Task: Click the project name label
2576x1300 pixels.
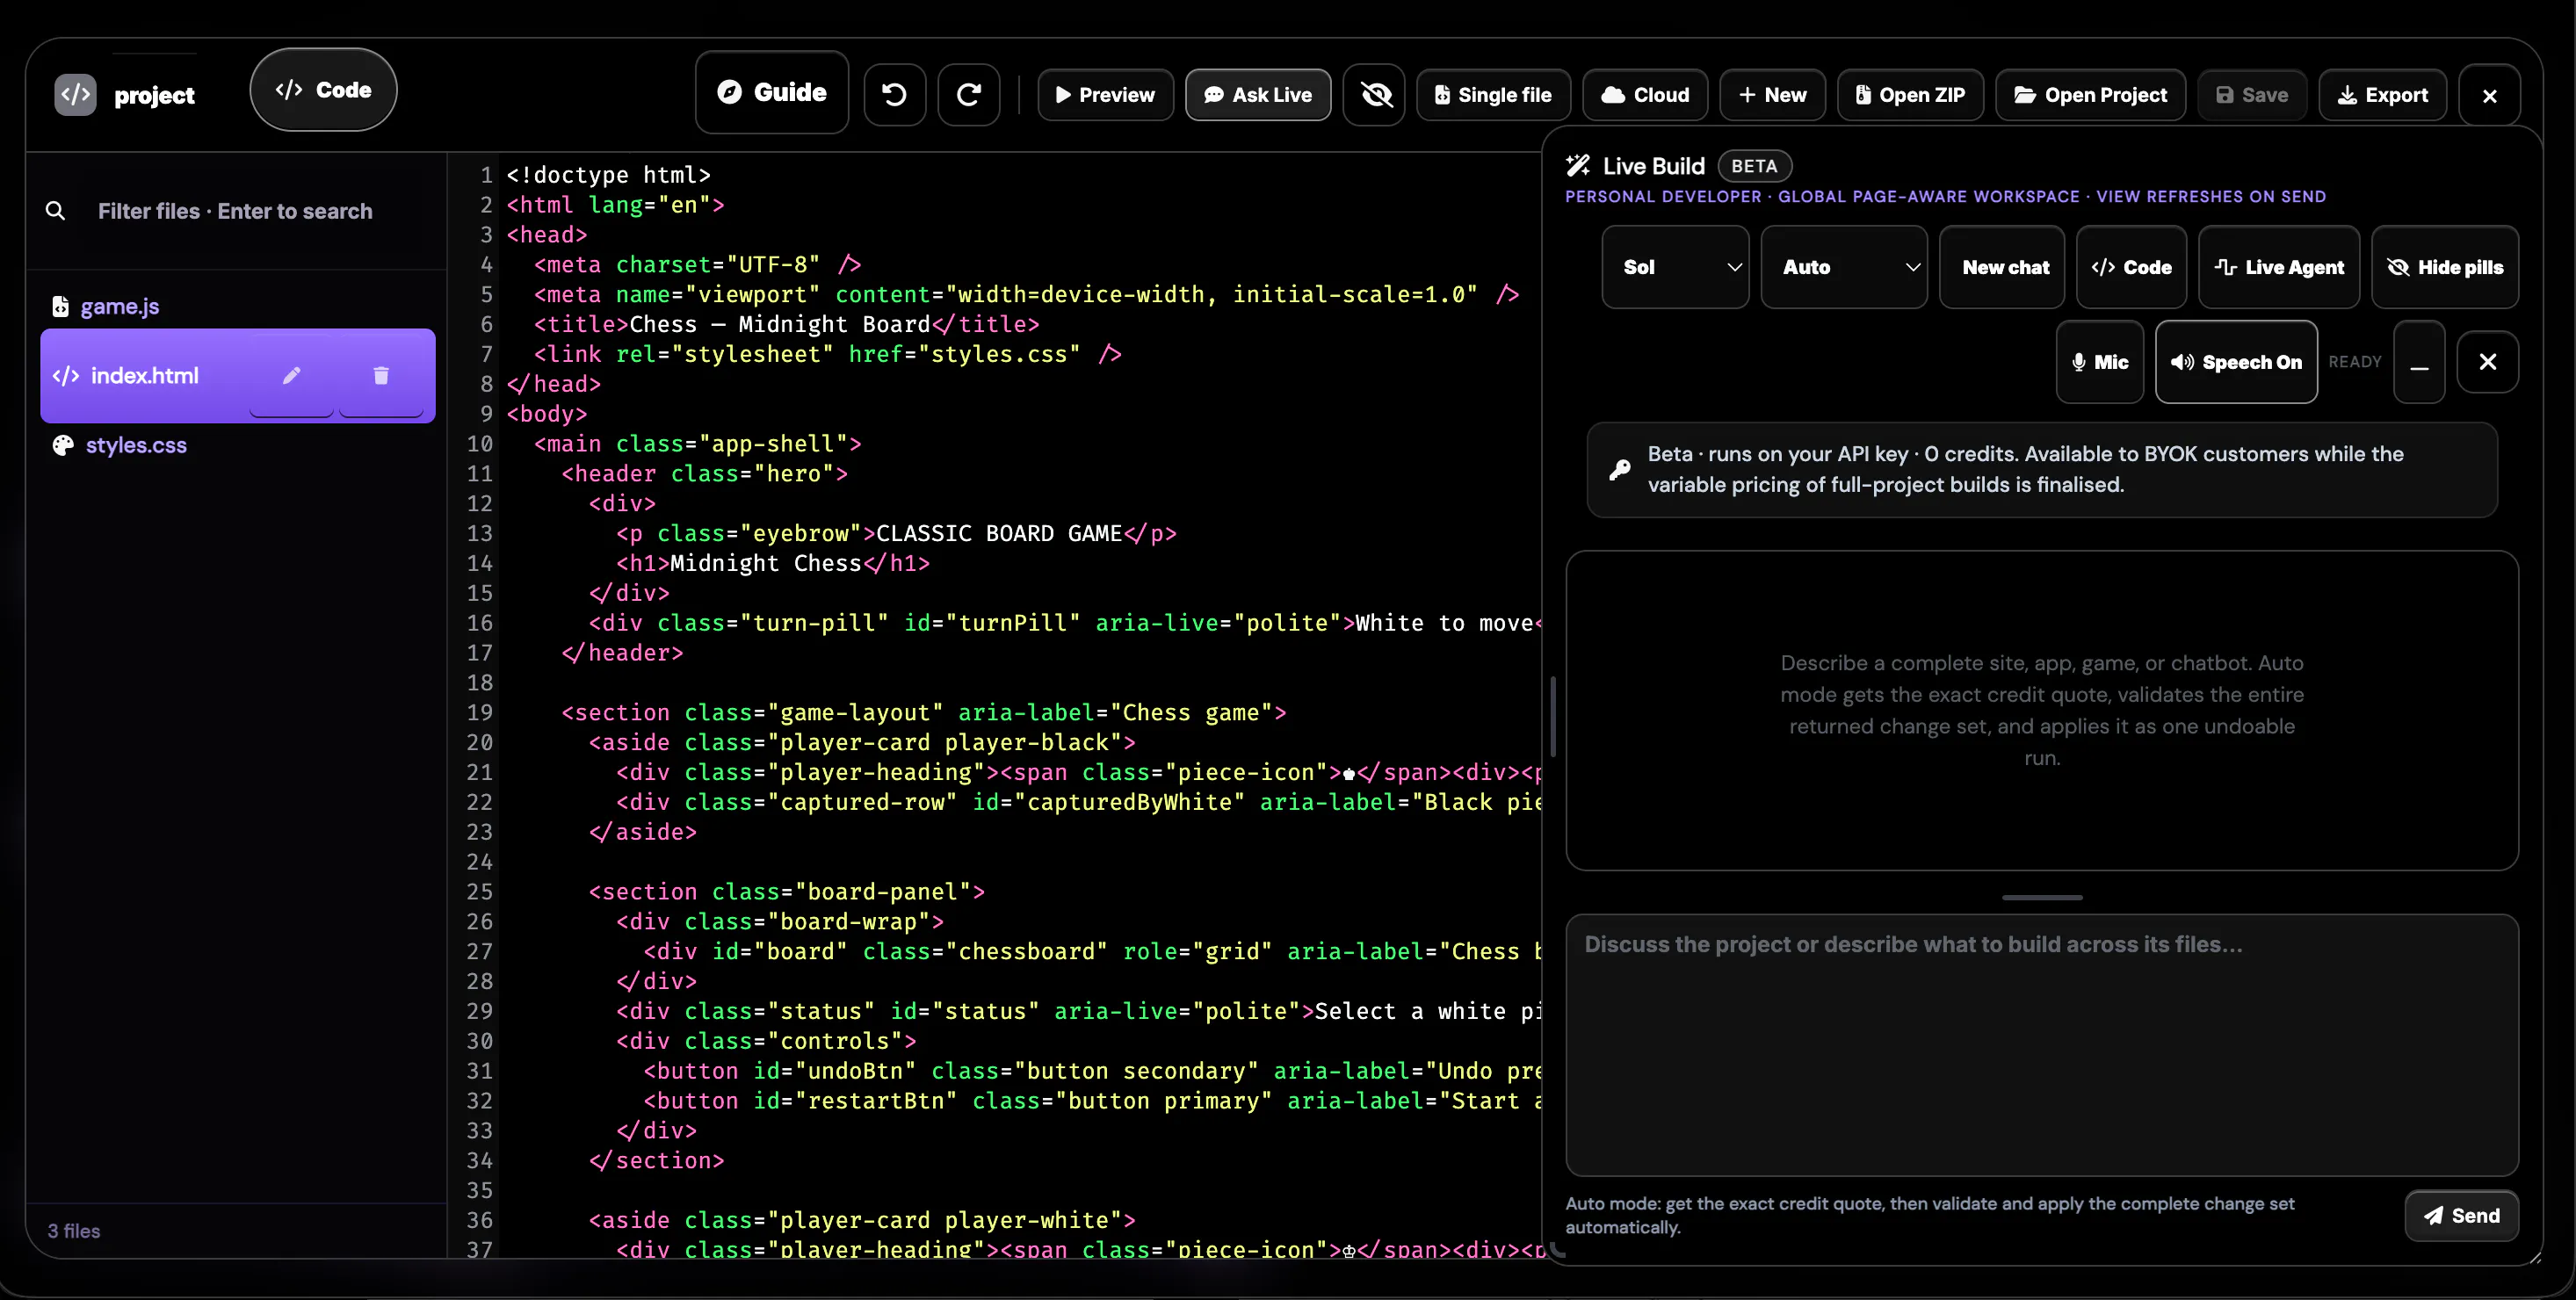Action: click(x=154, y=95)
